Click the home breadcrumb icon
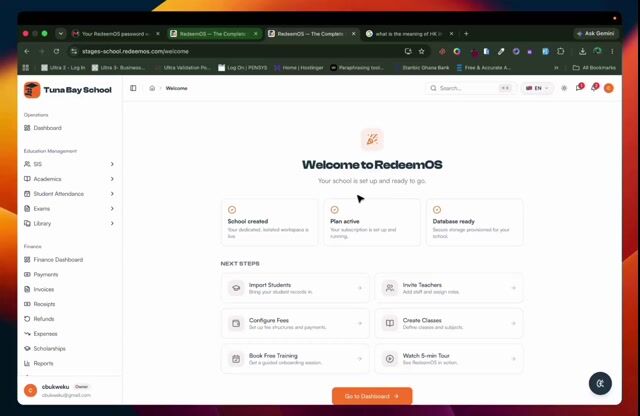The height and width of the screenshot is (416, 640). coord(152,88)
